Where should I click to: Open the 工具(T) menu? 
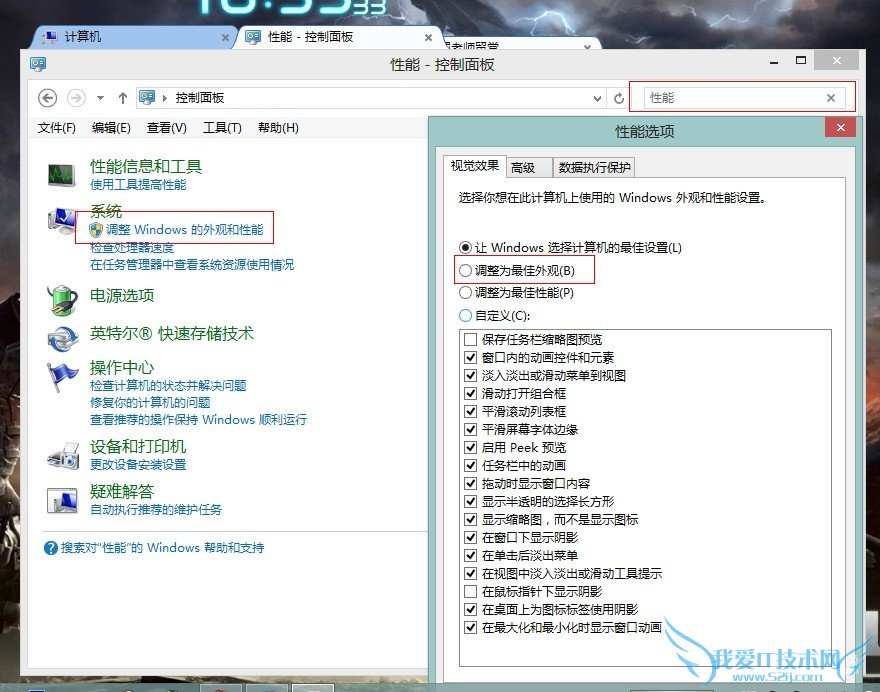222,128
